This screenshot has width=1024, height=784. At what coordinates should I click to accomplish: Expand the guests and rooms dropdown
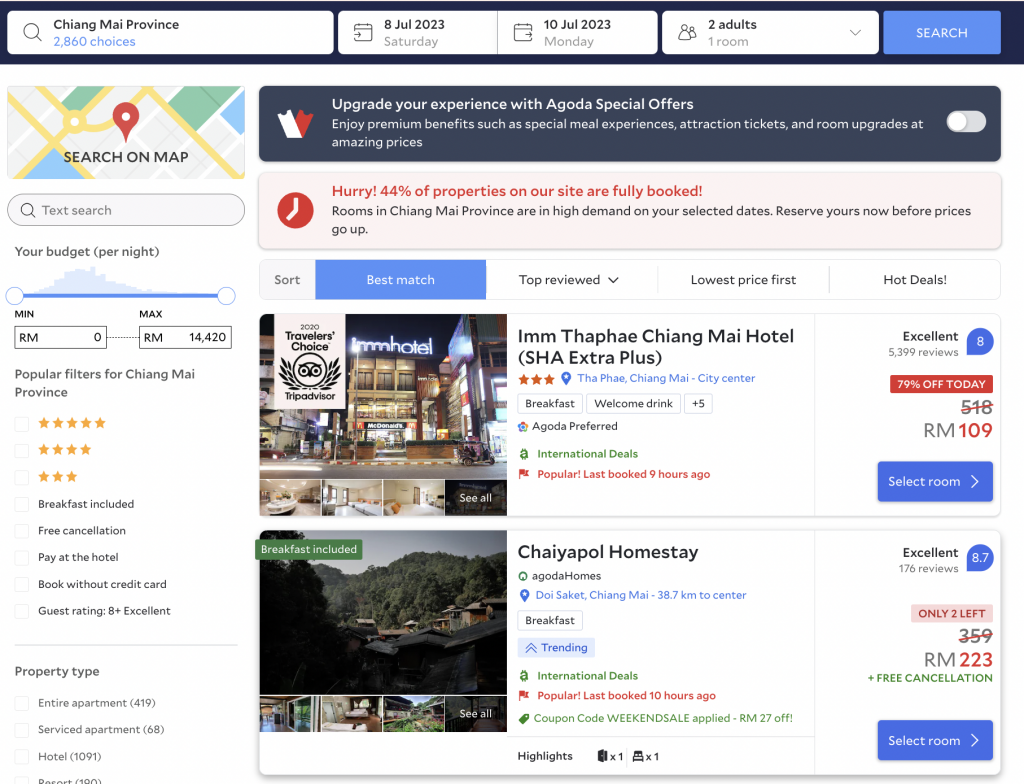pos(855,32)
